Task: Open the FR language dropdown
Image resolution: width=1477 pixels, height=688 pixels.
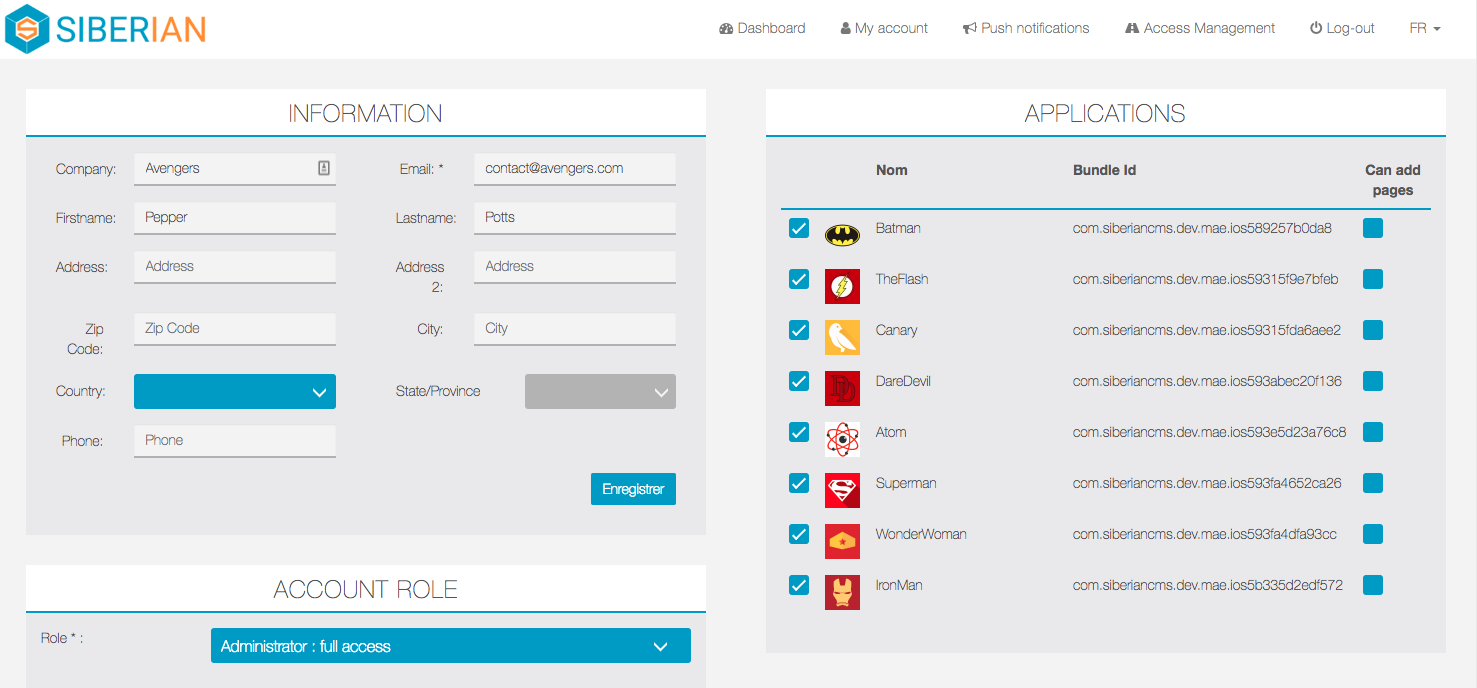Action: pyautogui.click(x=1424, y=28)
